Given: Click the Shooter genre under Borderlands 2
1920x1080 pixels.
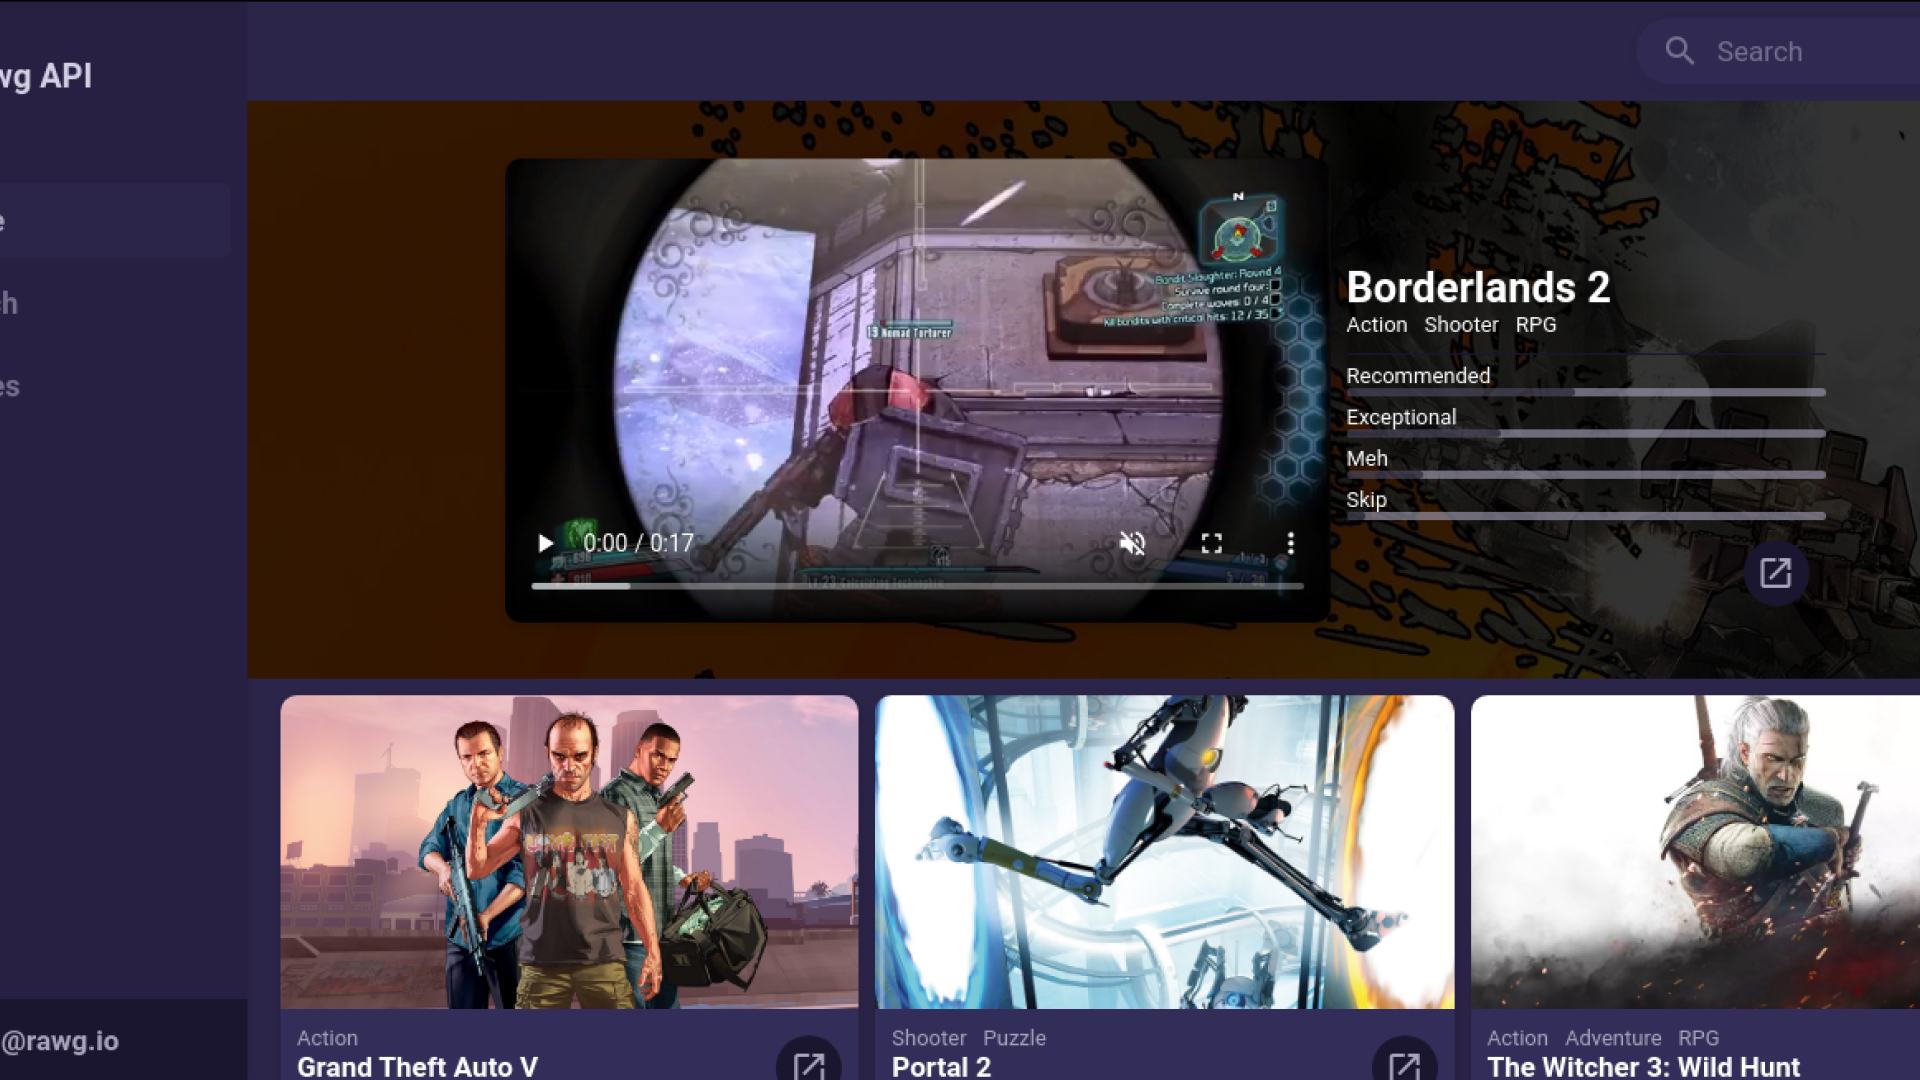Looking at the screenshot, I should (1460, 325).
